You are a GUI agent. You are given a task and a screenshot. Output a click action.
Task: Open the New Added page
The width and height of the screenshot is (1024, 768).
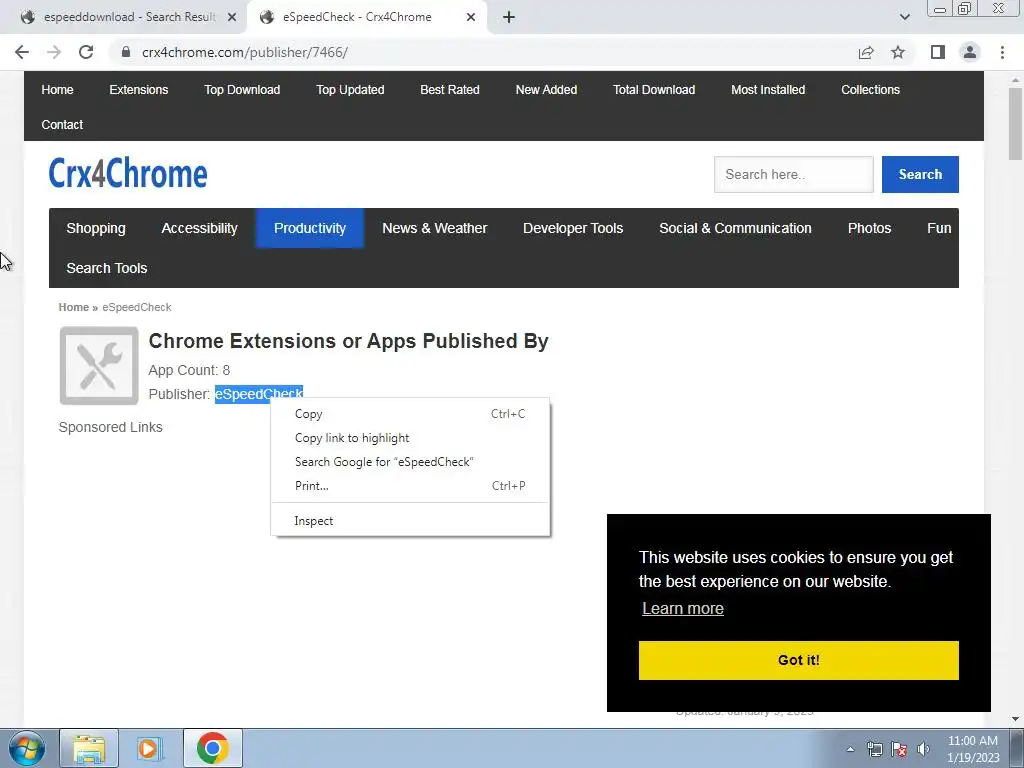[x=547, y=90]
